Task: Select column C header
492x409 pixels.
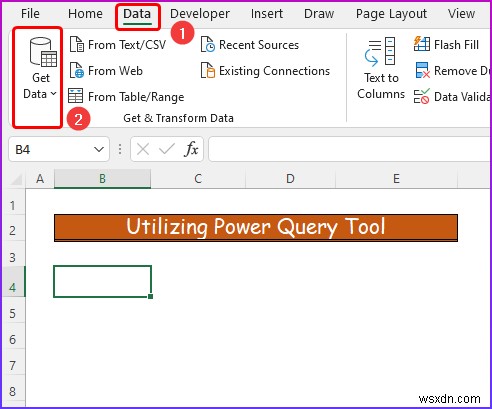Action: 198,179
